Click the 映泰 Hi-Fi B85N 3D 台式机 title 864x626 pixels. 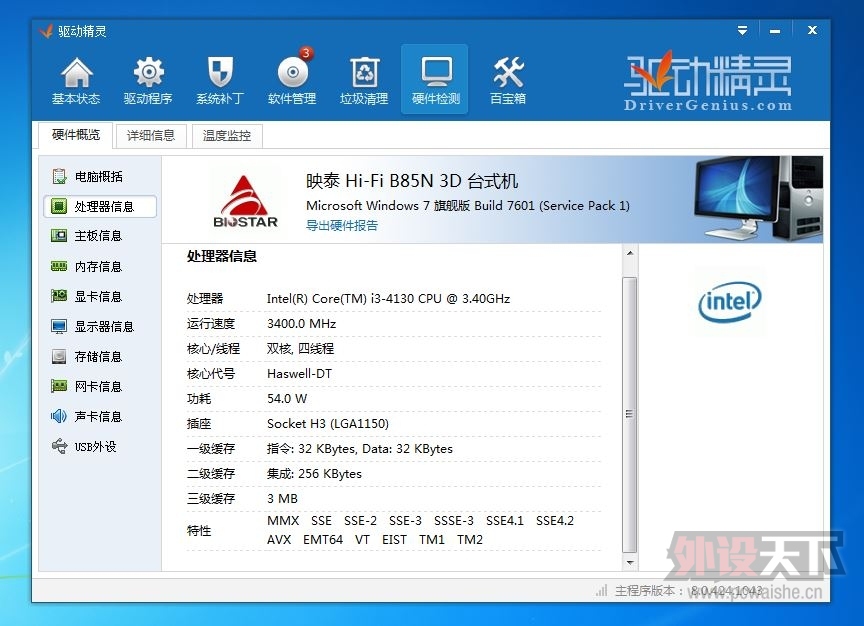(412, 181)
